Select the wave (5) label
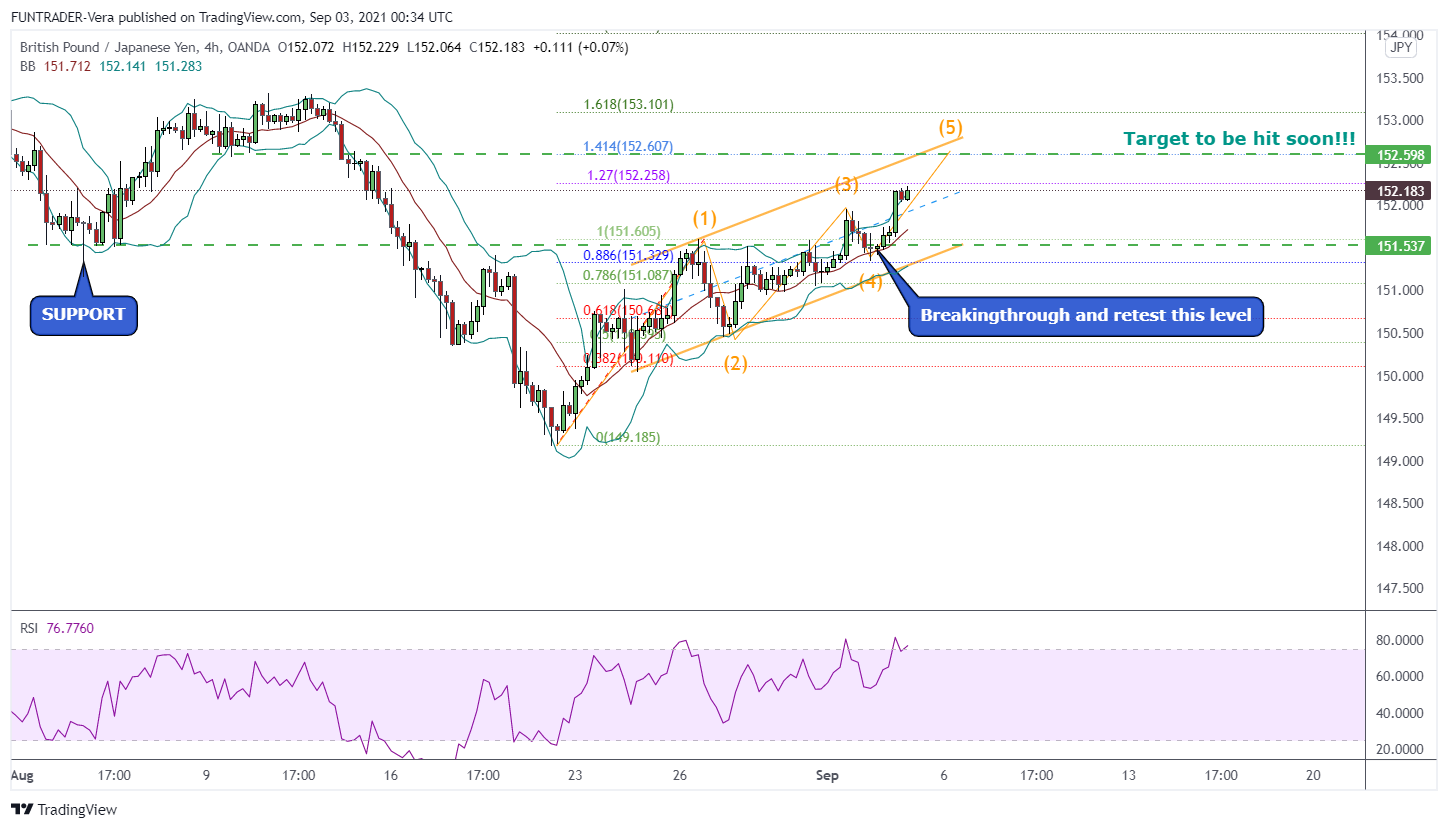 coord(950,127)
